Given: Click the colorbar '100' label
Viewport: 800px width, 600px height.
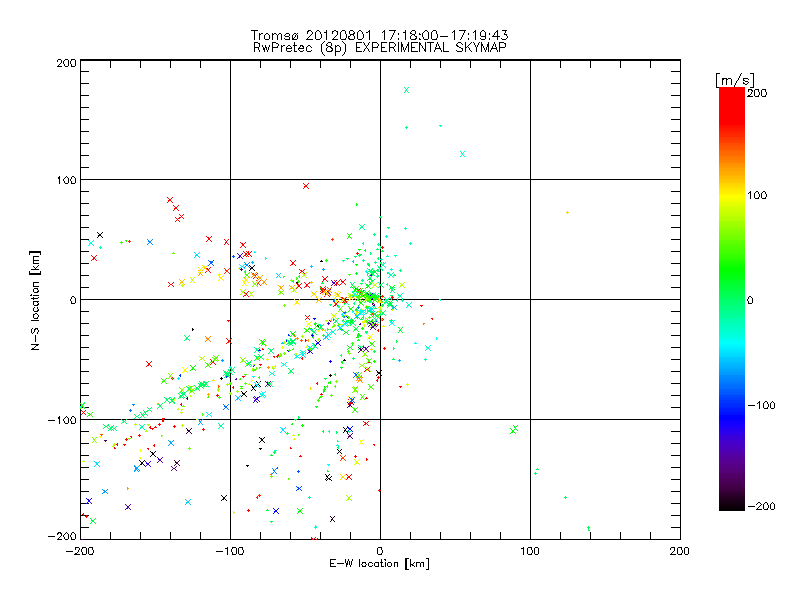Looking at the screenshot, I should tap(757, 195).
